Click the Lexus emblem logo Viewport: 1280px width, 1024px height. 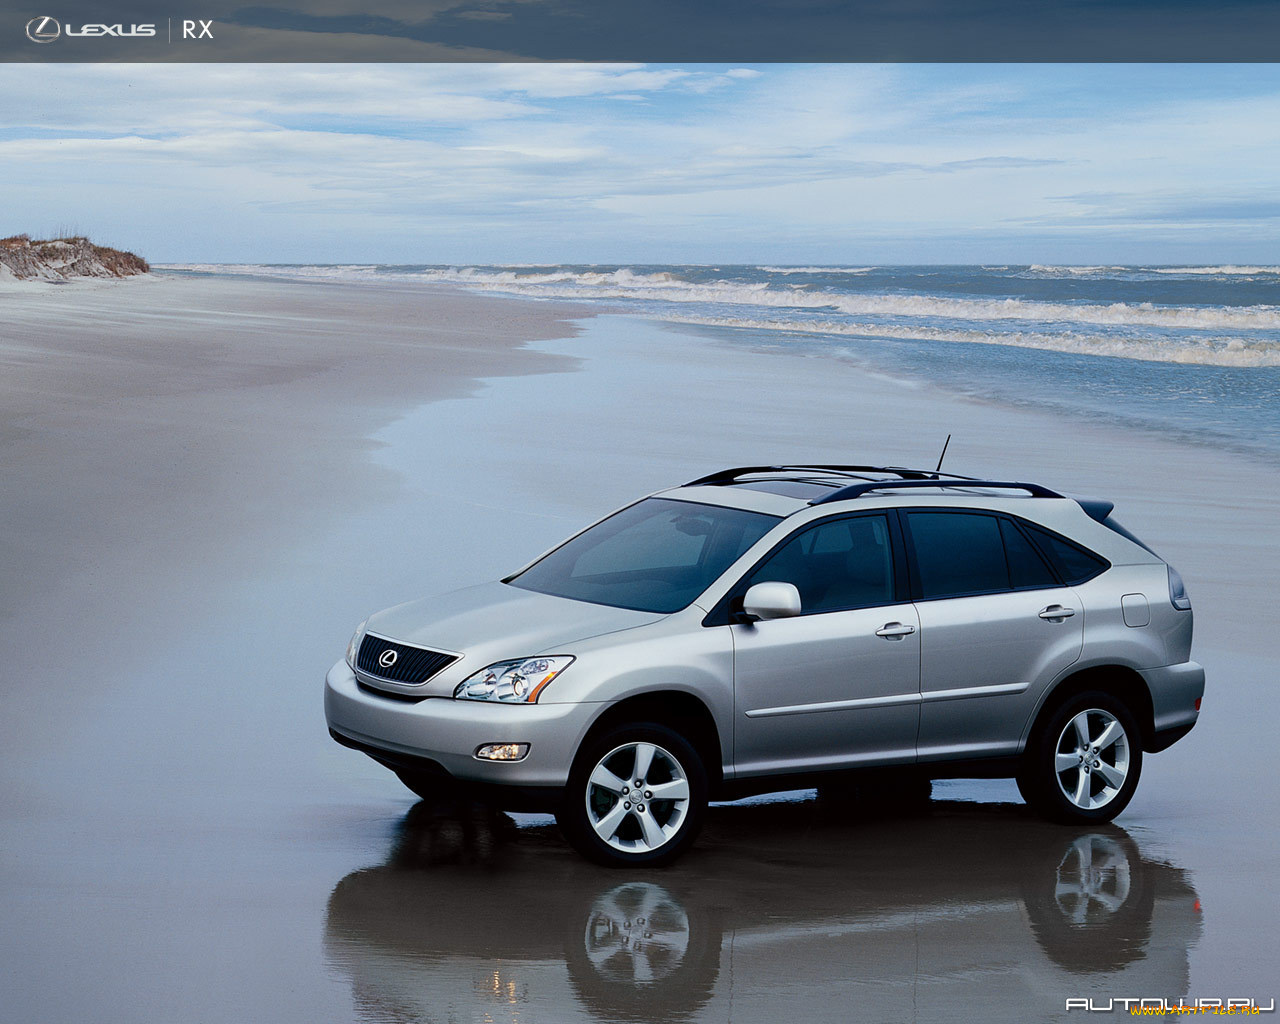(x=42, y=28)
